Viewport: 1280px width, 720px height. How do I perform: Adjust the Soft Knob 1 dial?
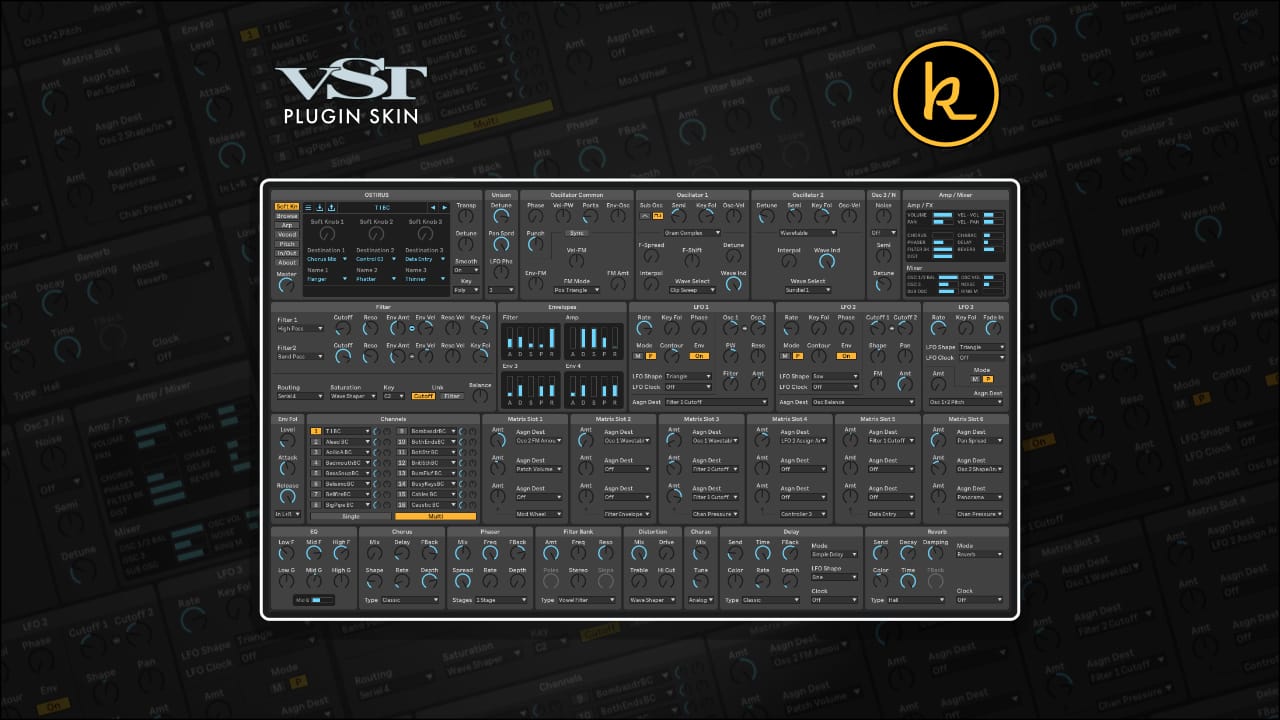pyautogui.click(x=327, y=233)
